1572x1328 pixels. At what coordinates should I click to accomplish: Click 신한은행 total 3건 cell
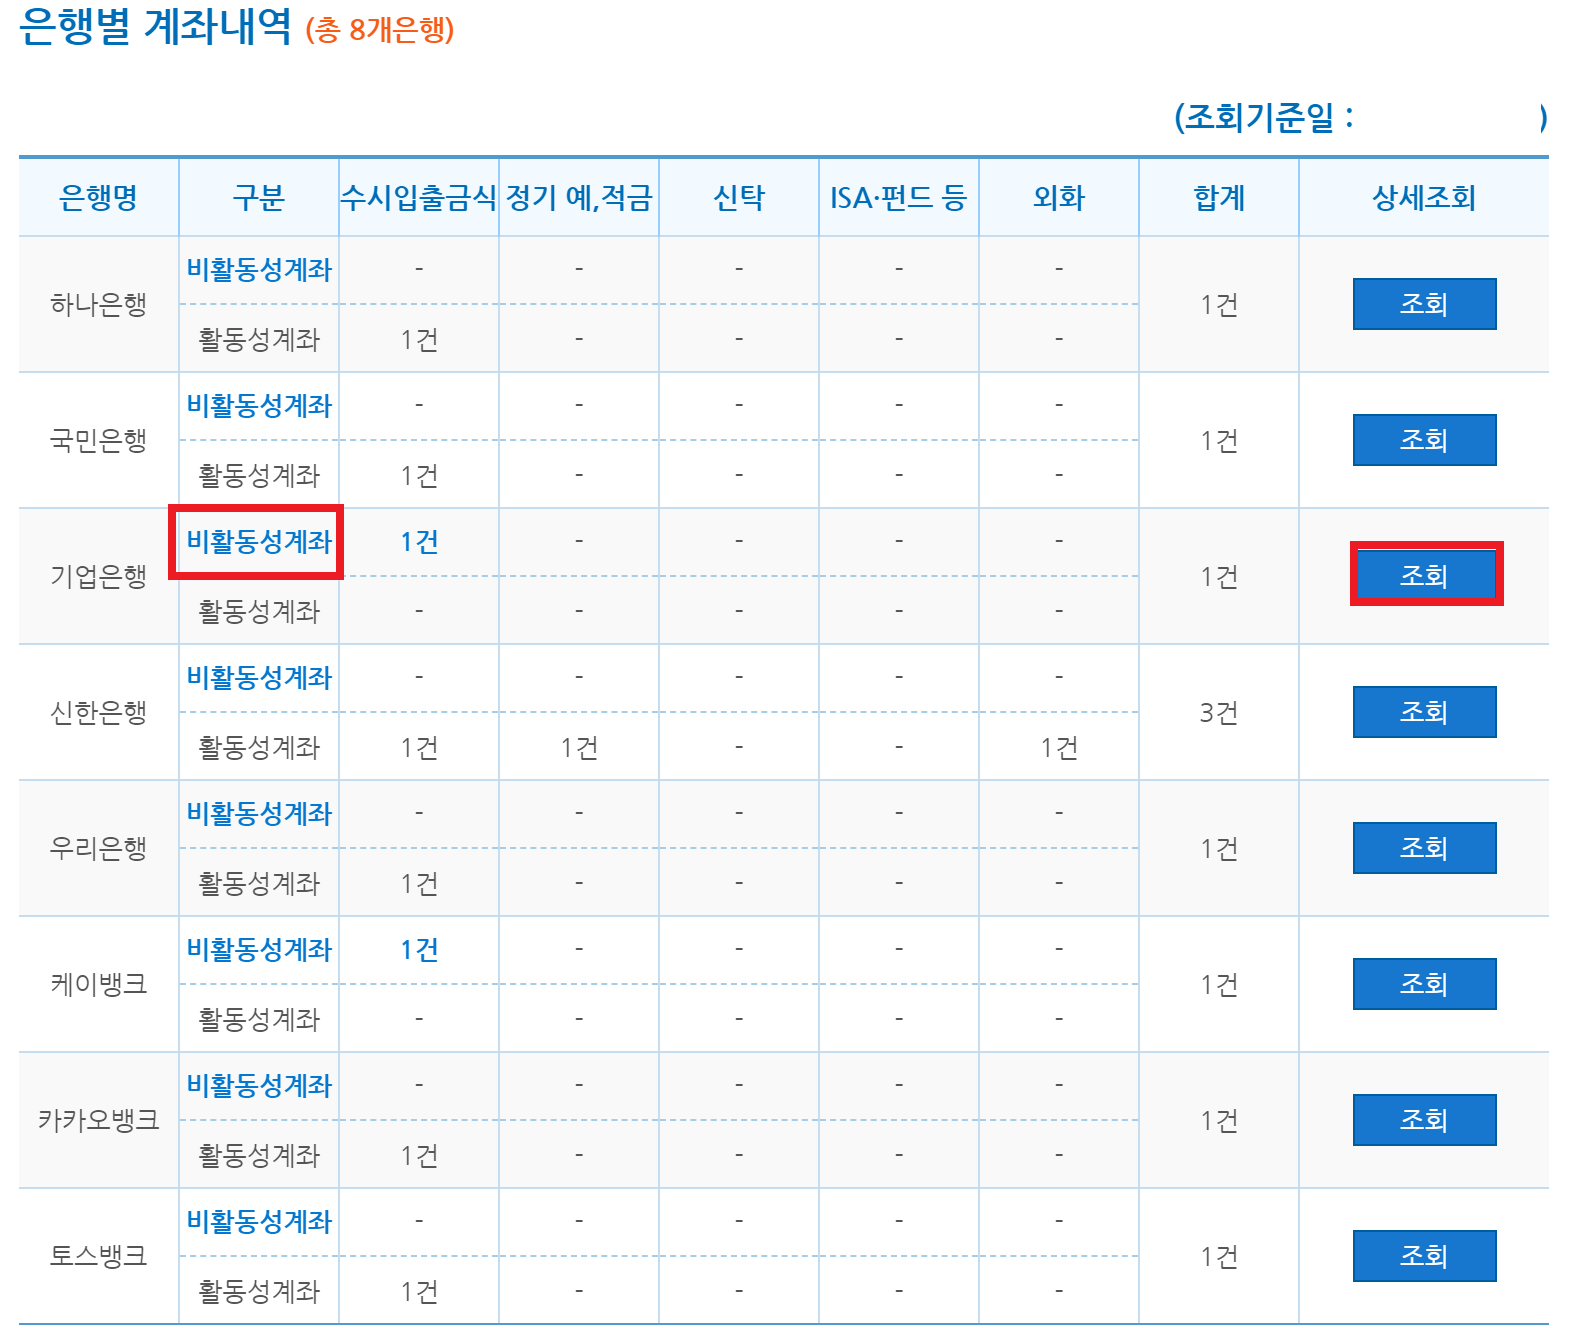tap(1219, 712)
